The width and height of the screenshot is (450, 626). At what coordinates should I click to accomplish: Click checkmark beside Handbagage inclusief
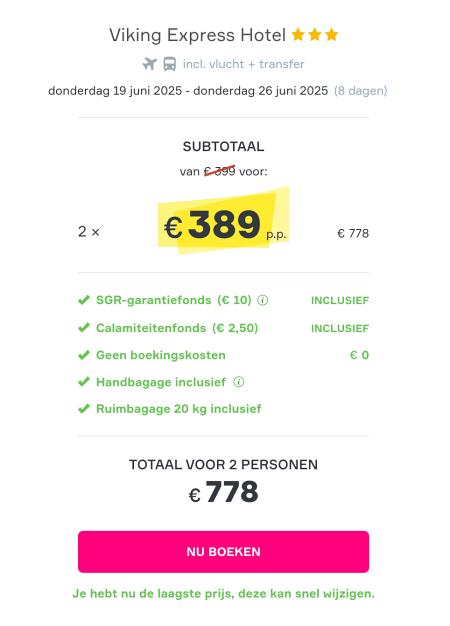[x=84, y=382]
